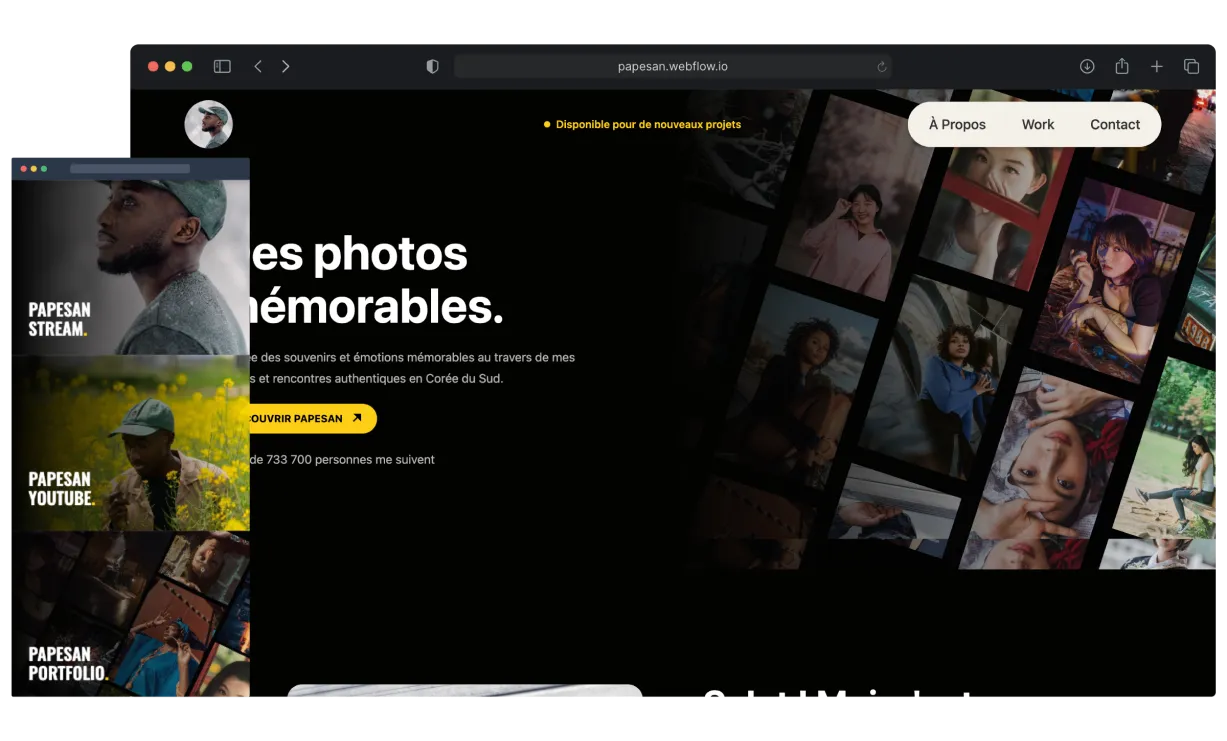Screen dimensions: 1227x741
Task: Add a new tab with plus icon
Action: click(x=1157, y=66)
